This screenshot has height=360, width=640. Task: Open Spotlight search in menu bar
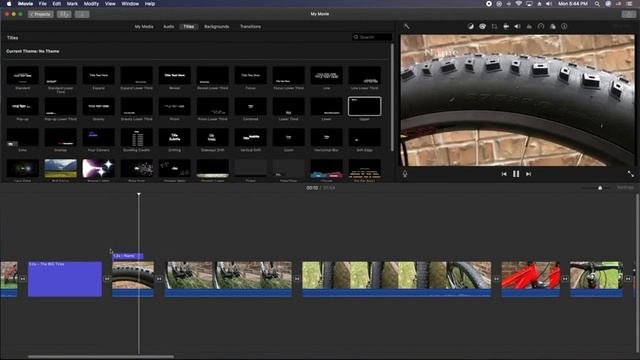tap(597, 4)
